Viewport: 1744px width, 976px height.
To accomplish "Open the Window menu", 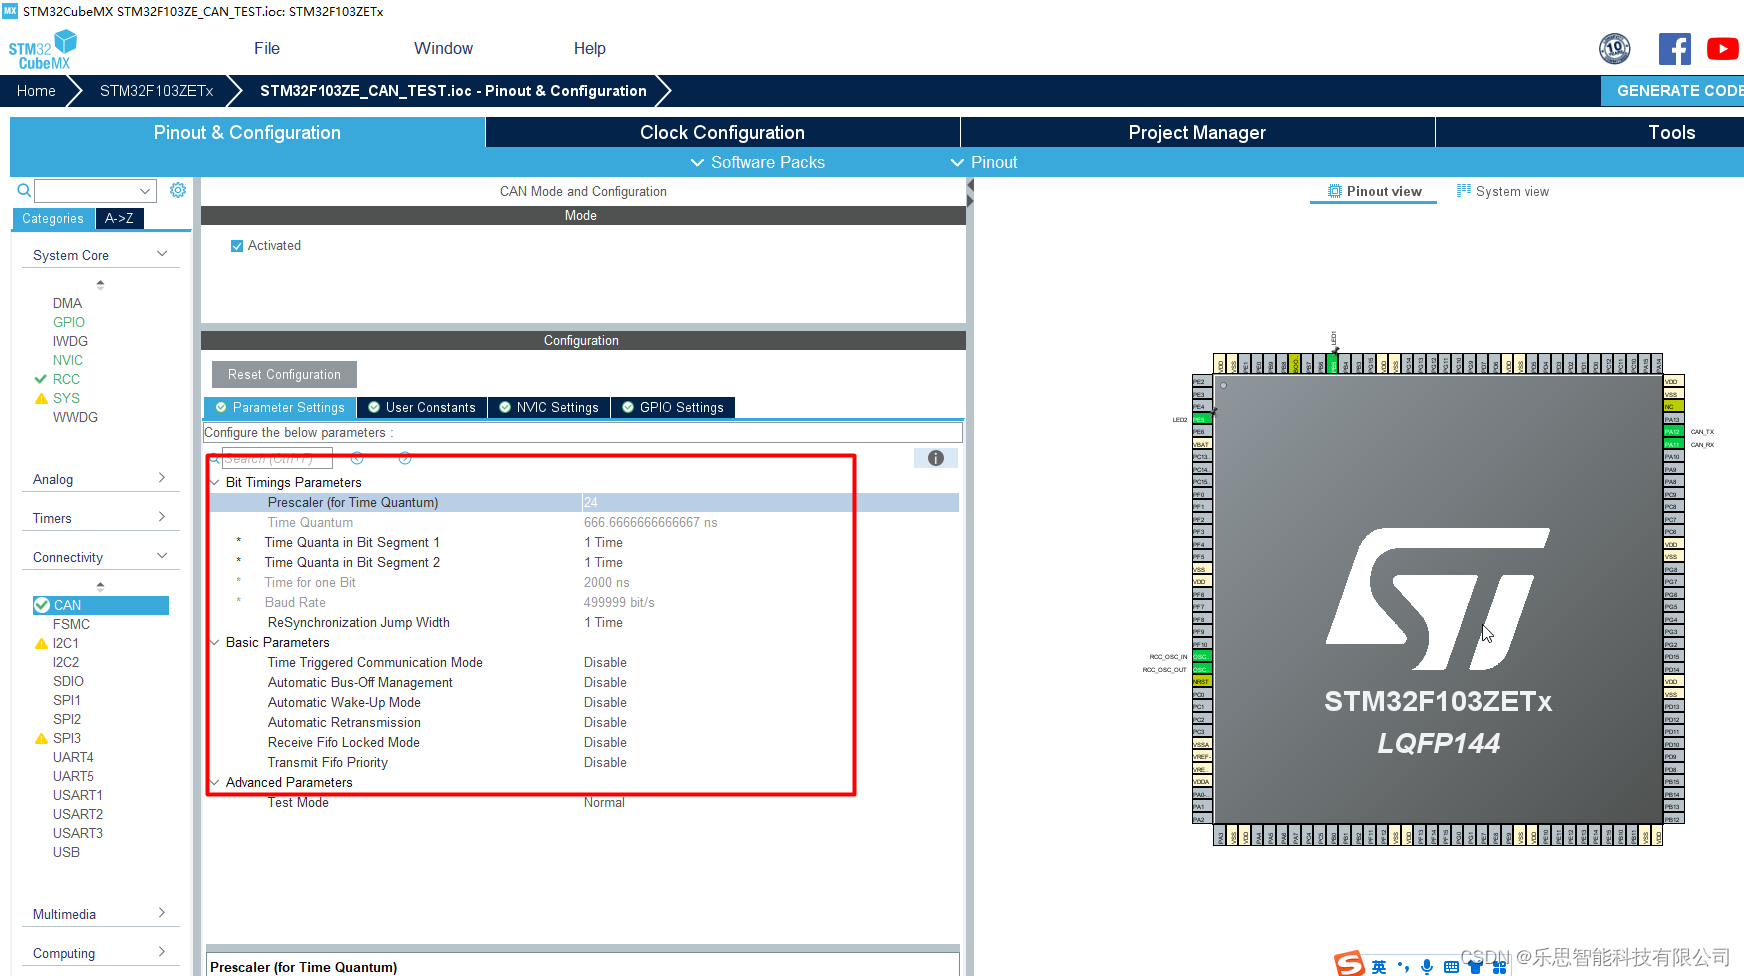I will [443, 48].
